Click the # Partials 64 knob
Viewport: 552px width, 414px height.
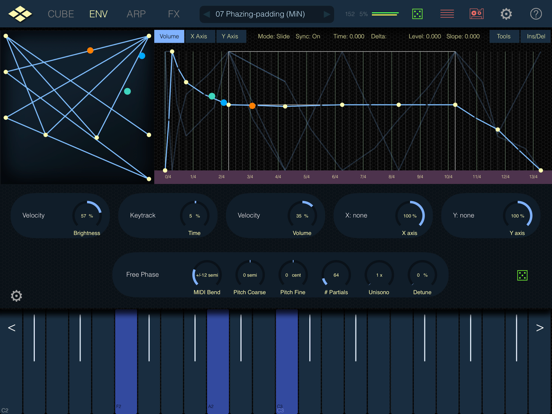click(336, 275)
